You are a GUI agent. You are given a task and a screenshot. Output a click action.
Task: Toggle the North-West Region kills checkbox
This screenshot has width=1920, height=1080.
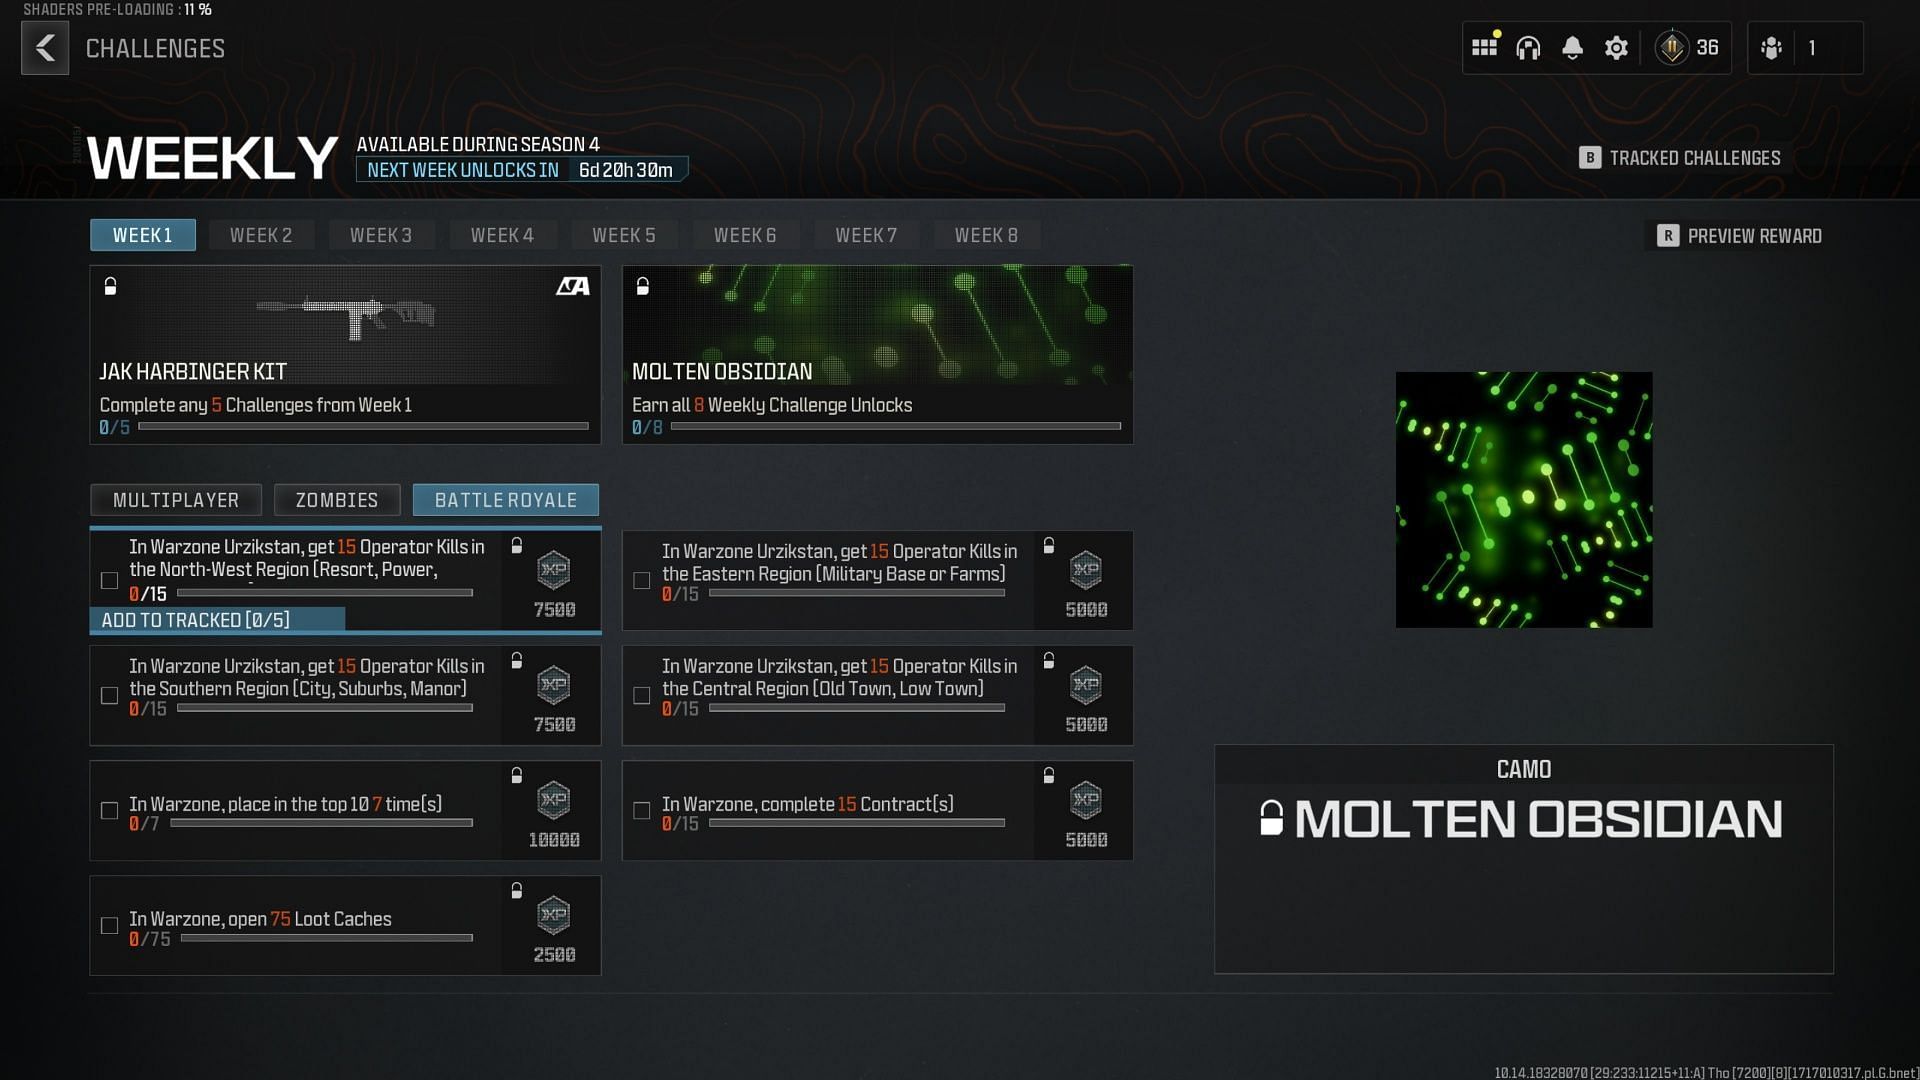point(109,582)
